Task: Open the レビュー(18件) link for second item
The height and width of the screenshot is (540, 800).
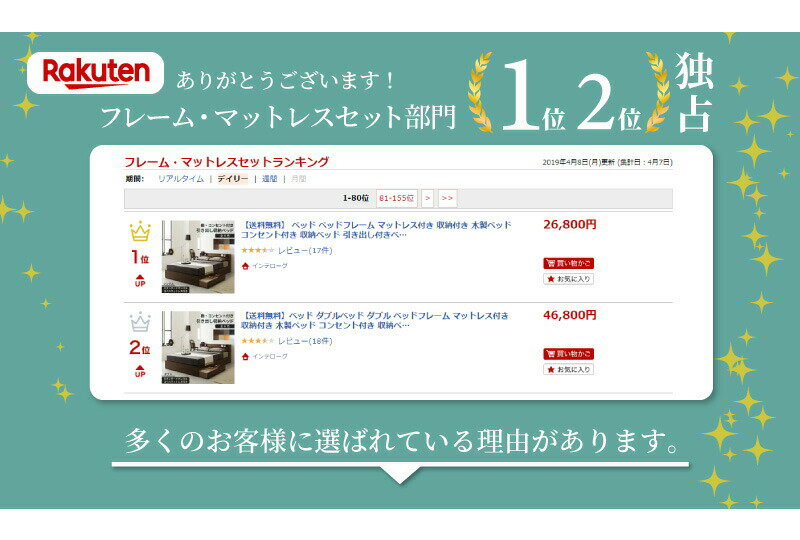Action: coord(305,341)
